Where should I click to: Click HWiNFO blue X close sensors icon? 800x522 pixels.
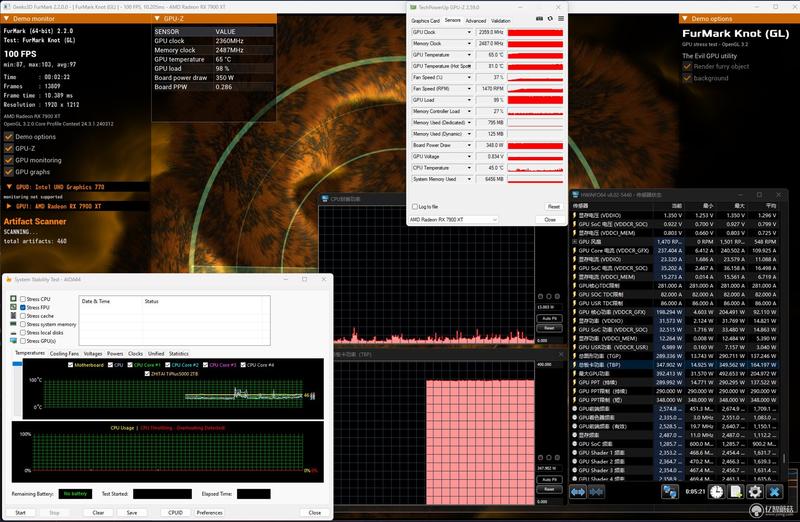(x=774, y=492)
